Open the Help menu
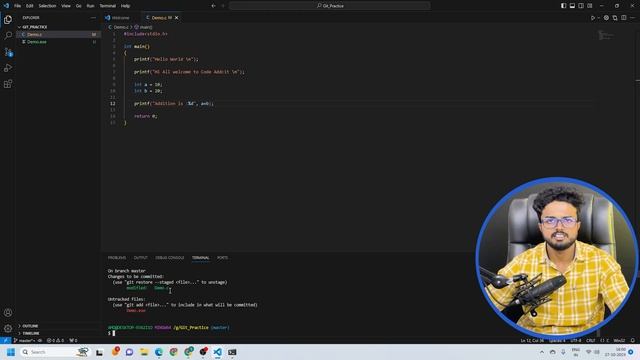The width and height of the screenshot is (640, 360). pyautogui.click(x=125, y=6)
